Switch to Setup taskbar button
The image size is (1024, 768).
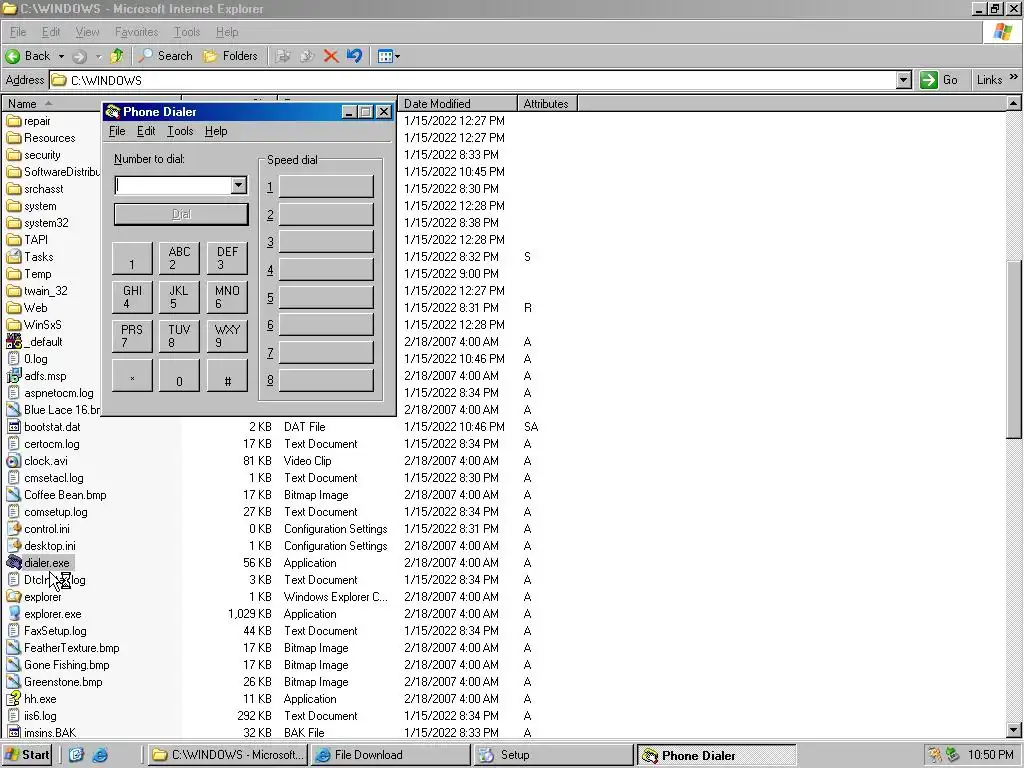[554, 755]
